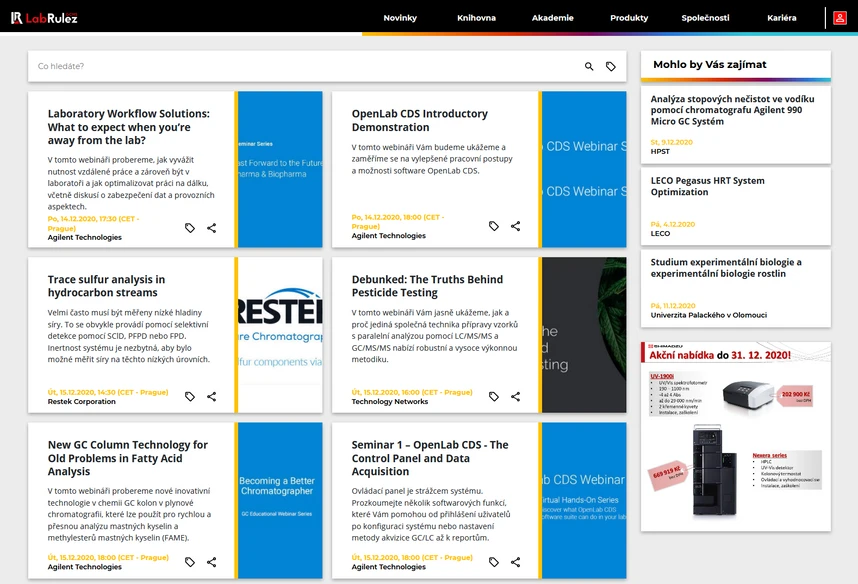This screenshot has width=858, height=584.
Task: Click 'Univerzita Palackého v Olomouci' text
Action: pos(709,315)
